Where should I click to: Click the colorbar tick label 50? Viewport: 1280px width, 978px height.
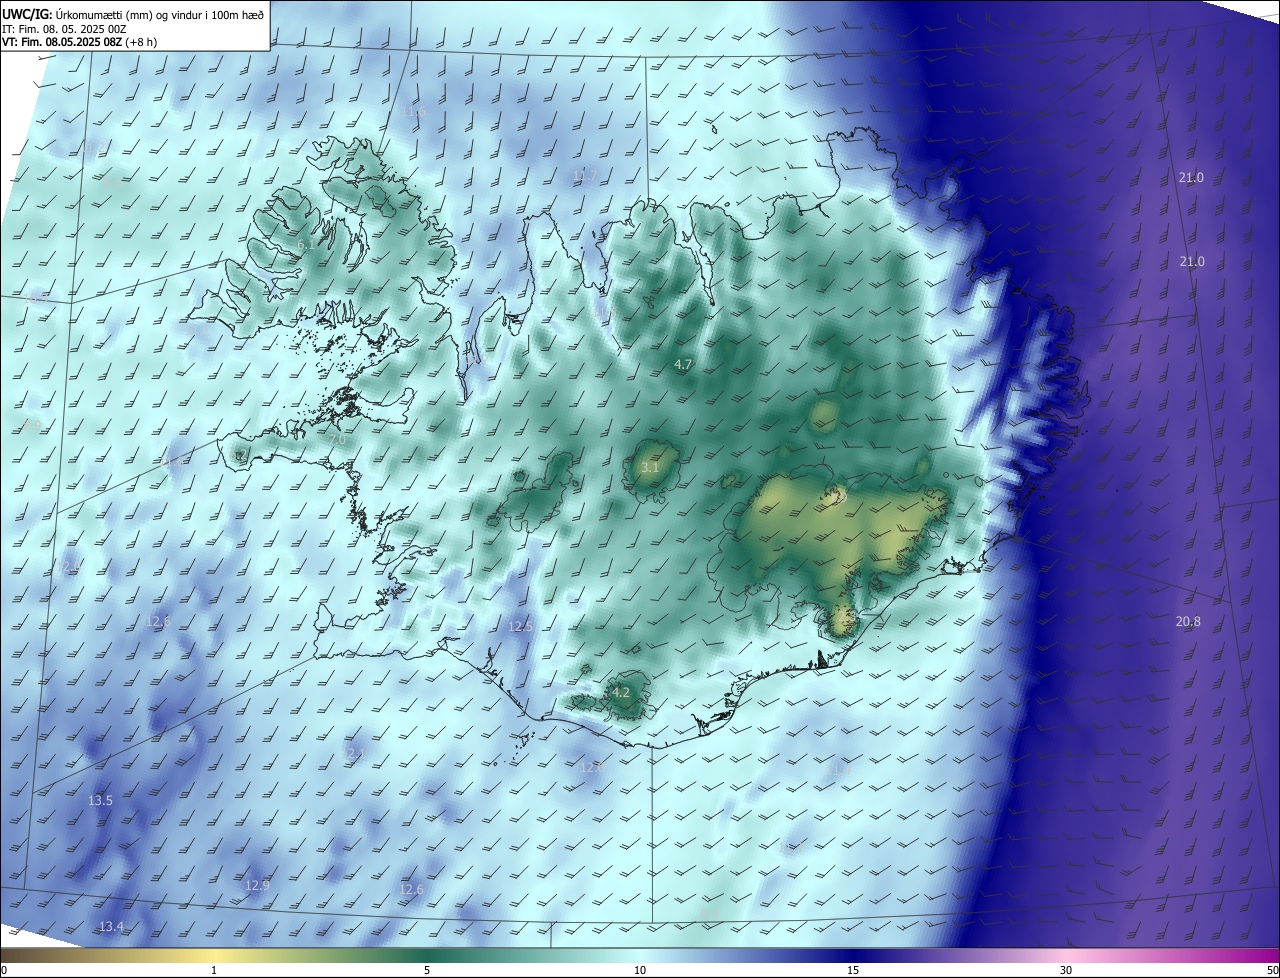[x=1272, y=970]
